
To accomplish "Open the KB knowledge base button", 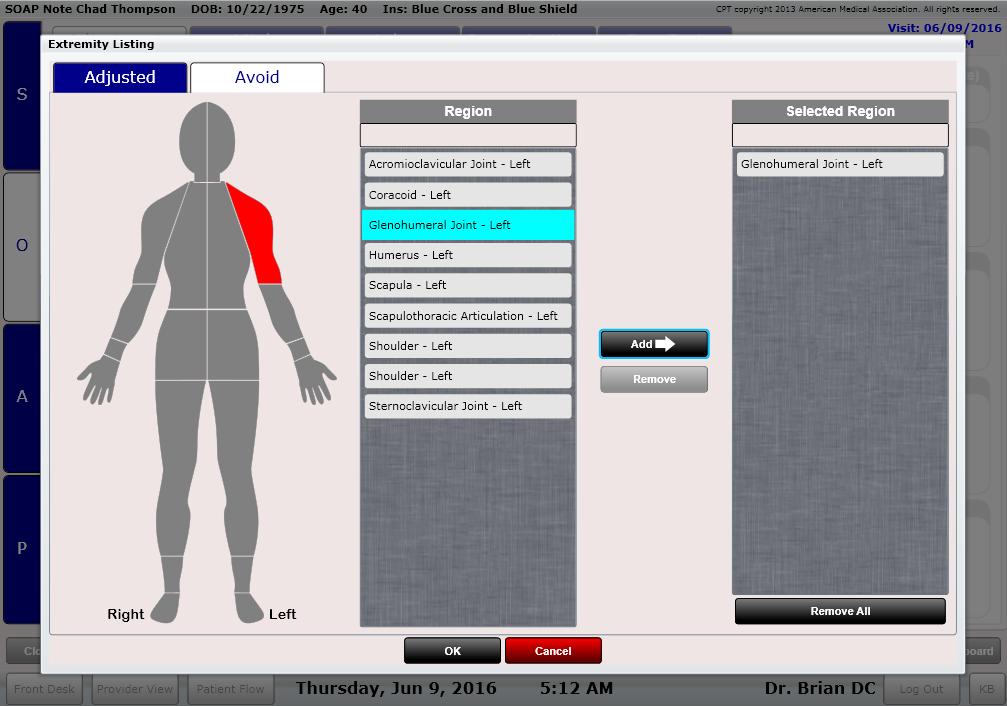I will pos(984,689).
